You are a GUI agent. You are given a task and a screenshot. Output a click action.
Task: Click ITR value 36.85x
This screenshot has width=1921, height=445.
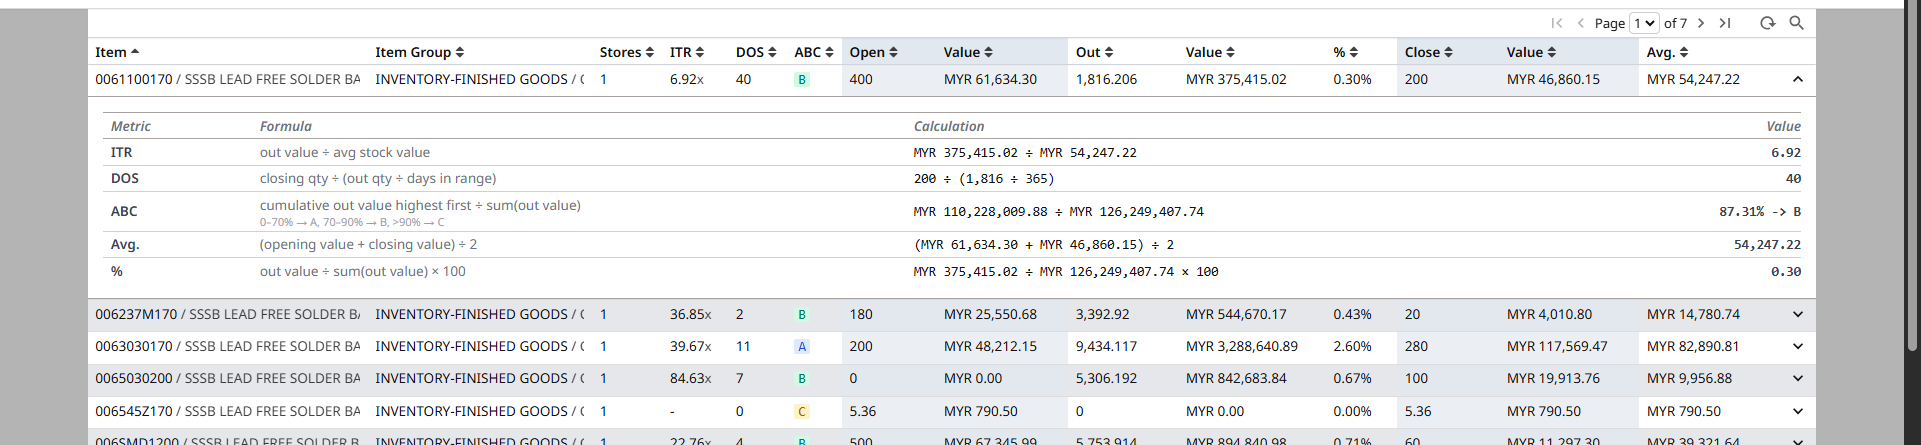click(691, 314)
